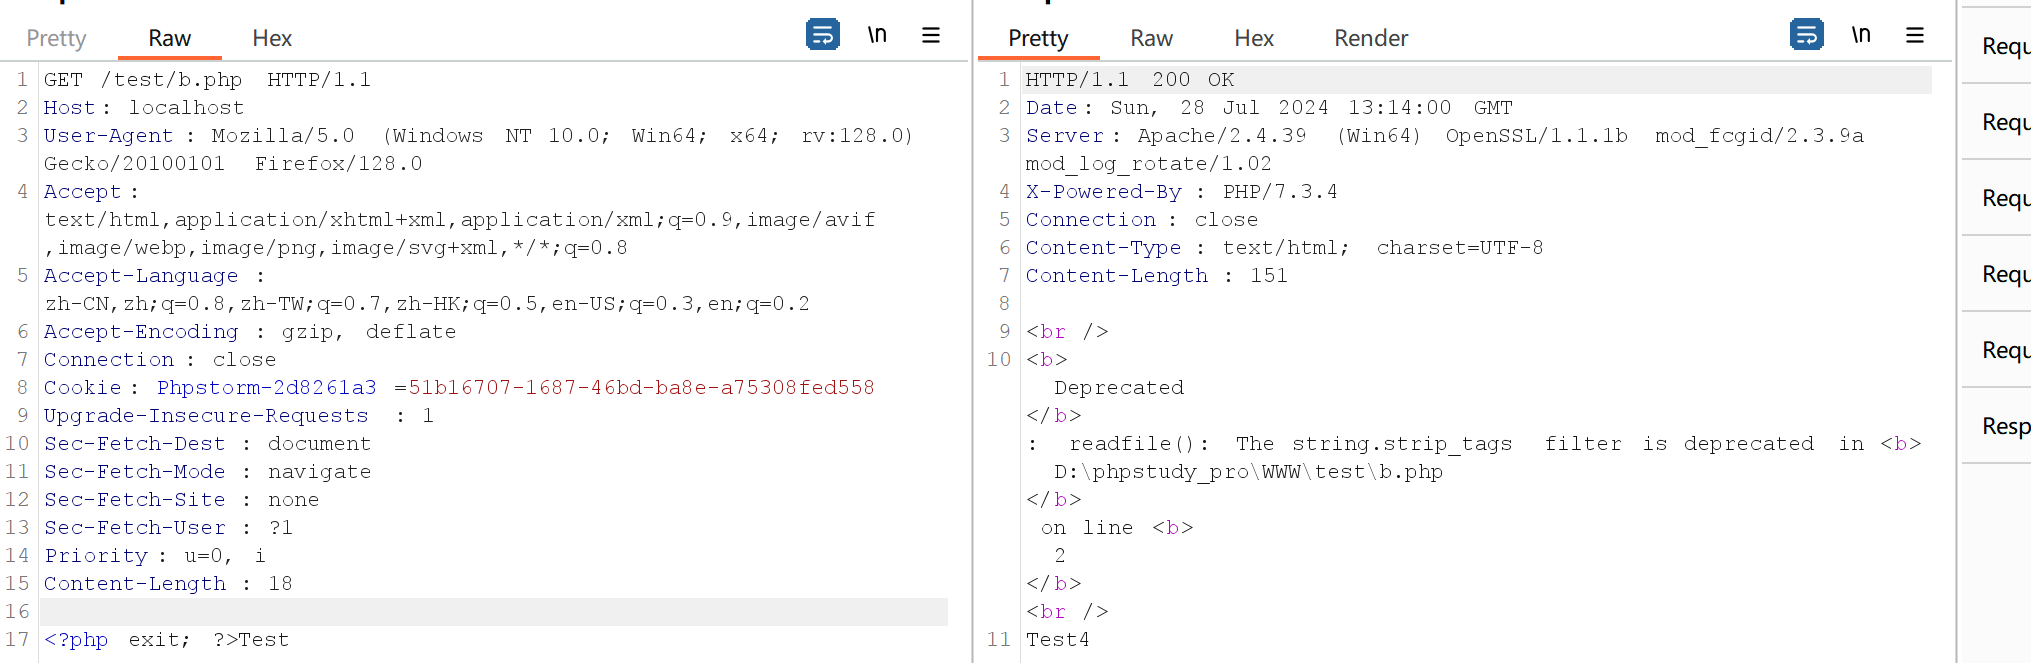
Task: Show non-printable characters in request panel
Action: 877,35
